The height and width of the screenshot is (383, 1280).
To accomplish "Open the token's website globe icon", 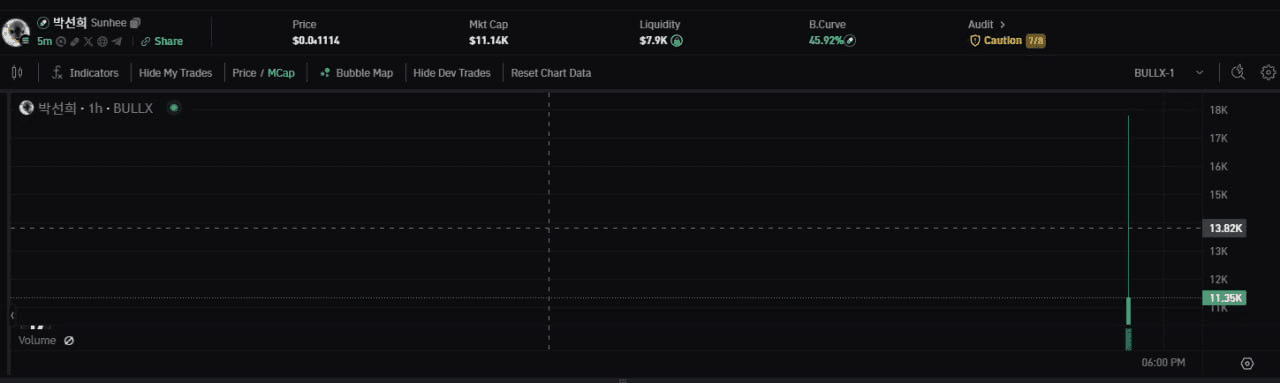I will tap(102, 41).
